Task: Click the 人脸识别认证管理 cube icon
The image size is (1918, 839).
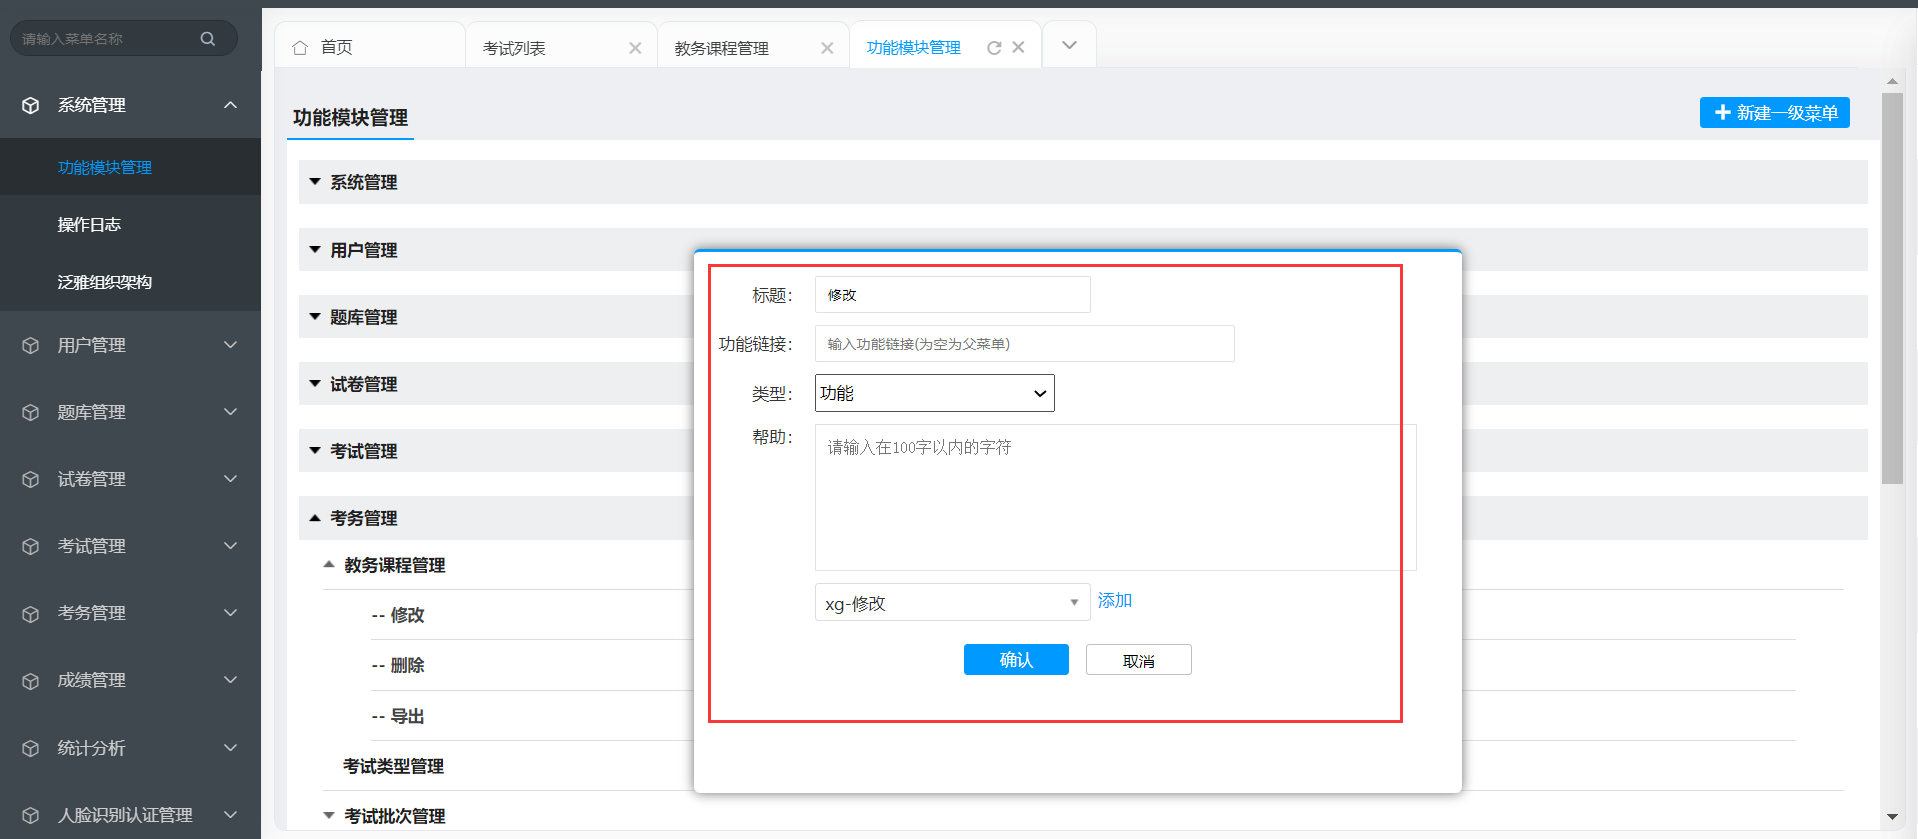Action: 31,815
